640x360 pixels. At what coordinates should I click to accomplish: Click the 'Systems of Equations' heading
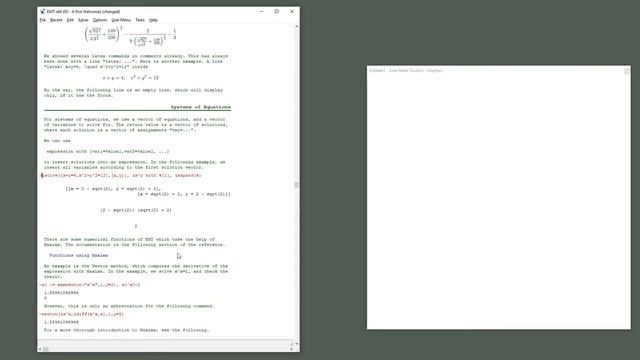[200, 107]
